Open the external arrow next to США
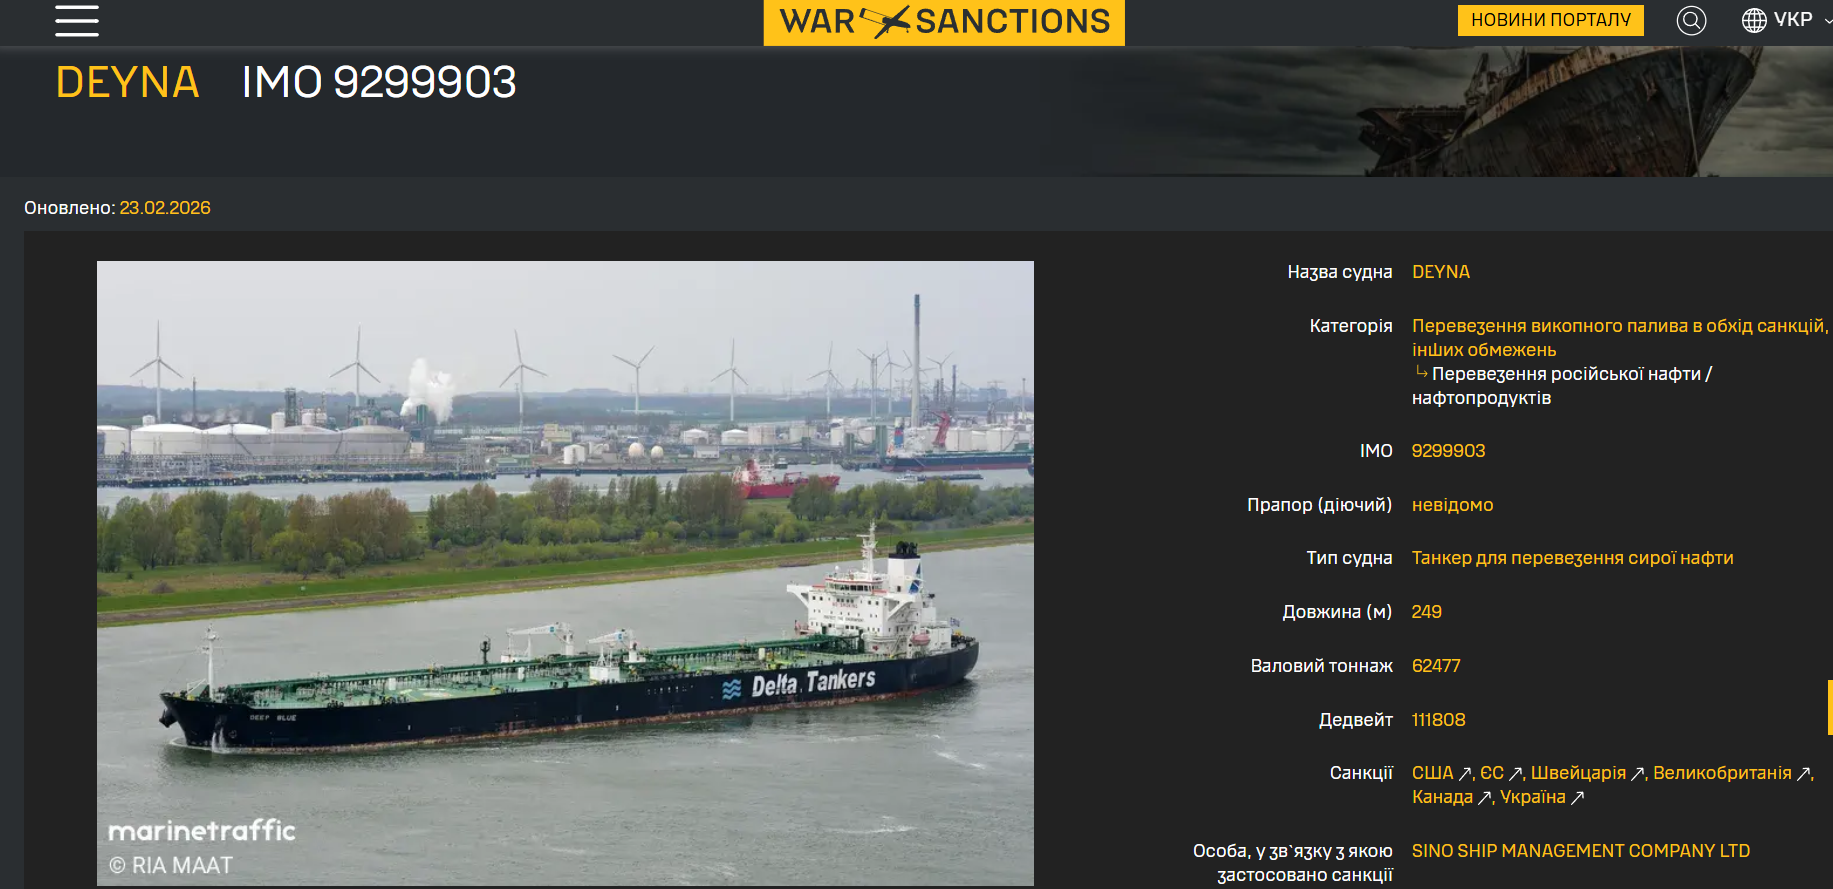Viewport: 1833px width, 889px height. (1465, 774)
